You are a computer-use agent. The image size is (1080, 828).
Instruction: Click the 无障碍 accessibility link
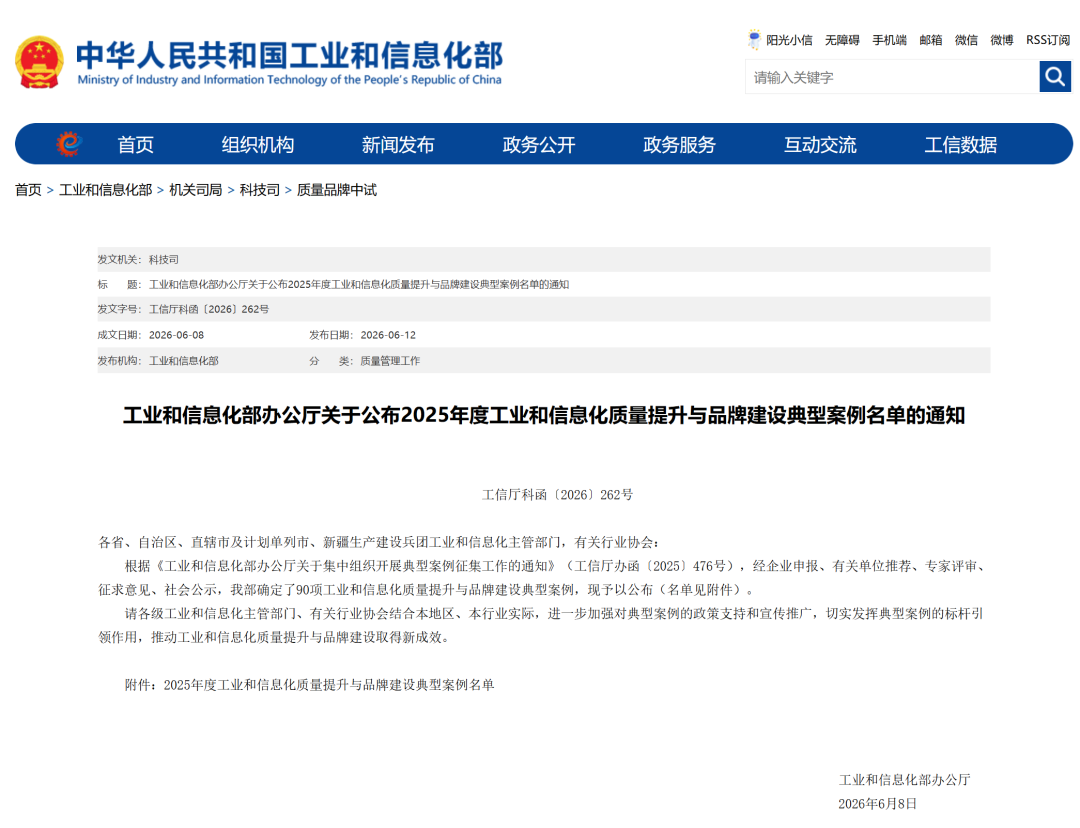pos(842,40)
